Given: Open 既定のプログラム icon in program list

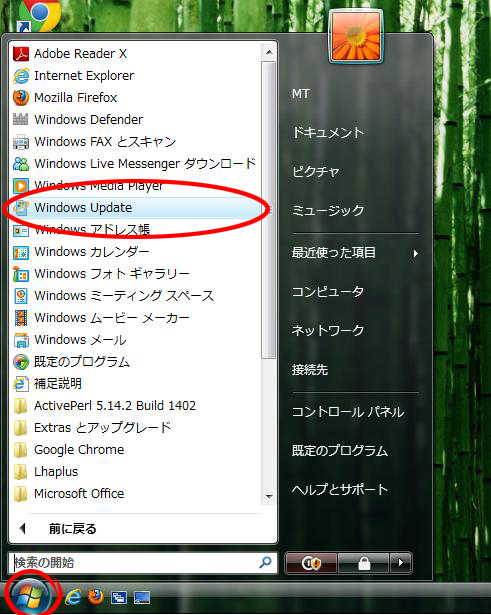Looking at the screenshot, I should (x=21, y=362).
